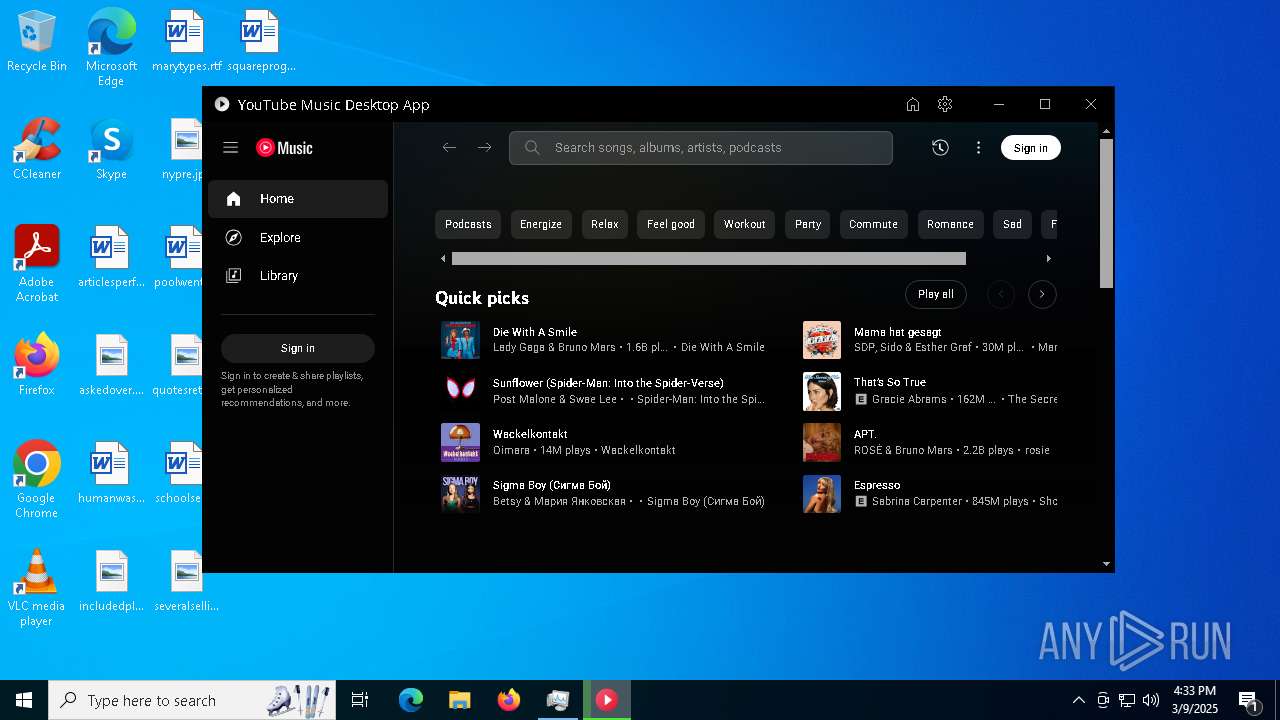Image resolution: width=1280 pixels, height=720 pixels.
Task: Play Mama hat gesagt thumbnail
Action: pos(822,340)
